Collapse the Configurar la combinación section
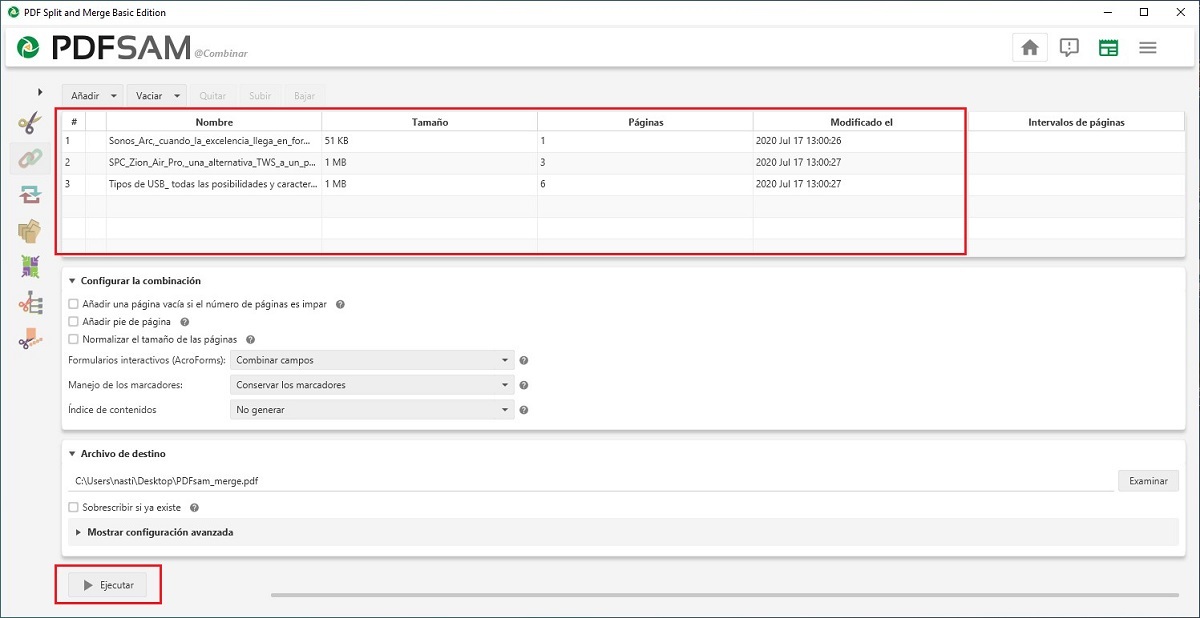1200x618 pixels. [x=73, y=281]
